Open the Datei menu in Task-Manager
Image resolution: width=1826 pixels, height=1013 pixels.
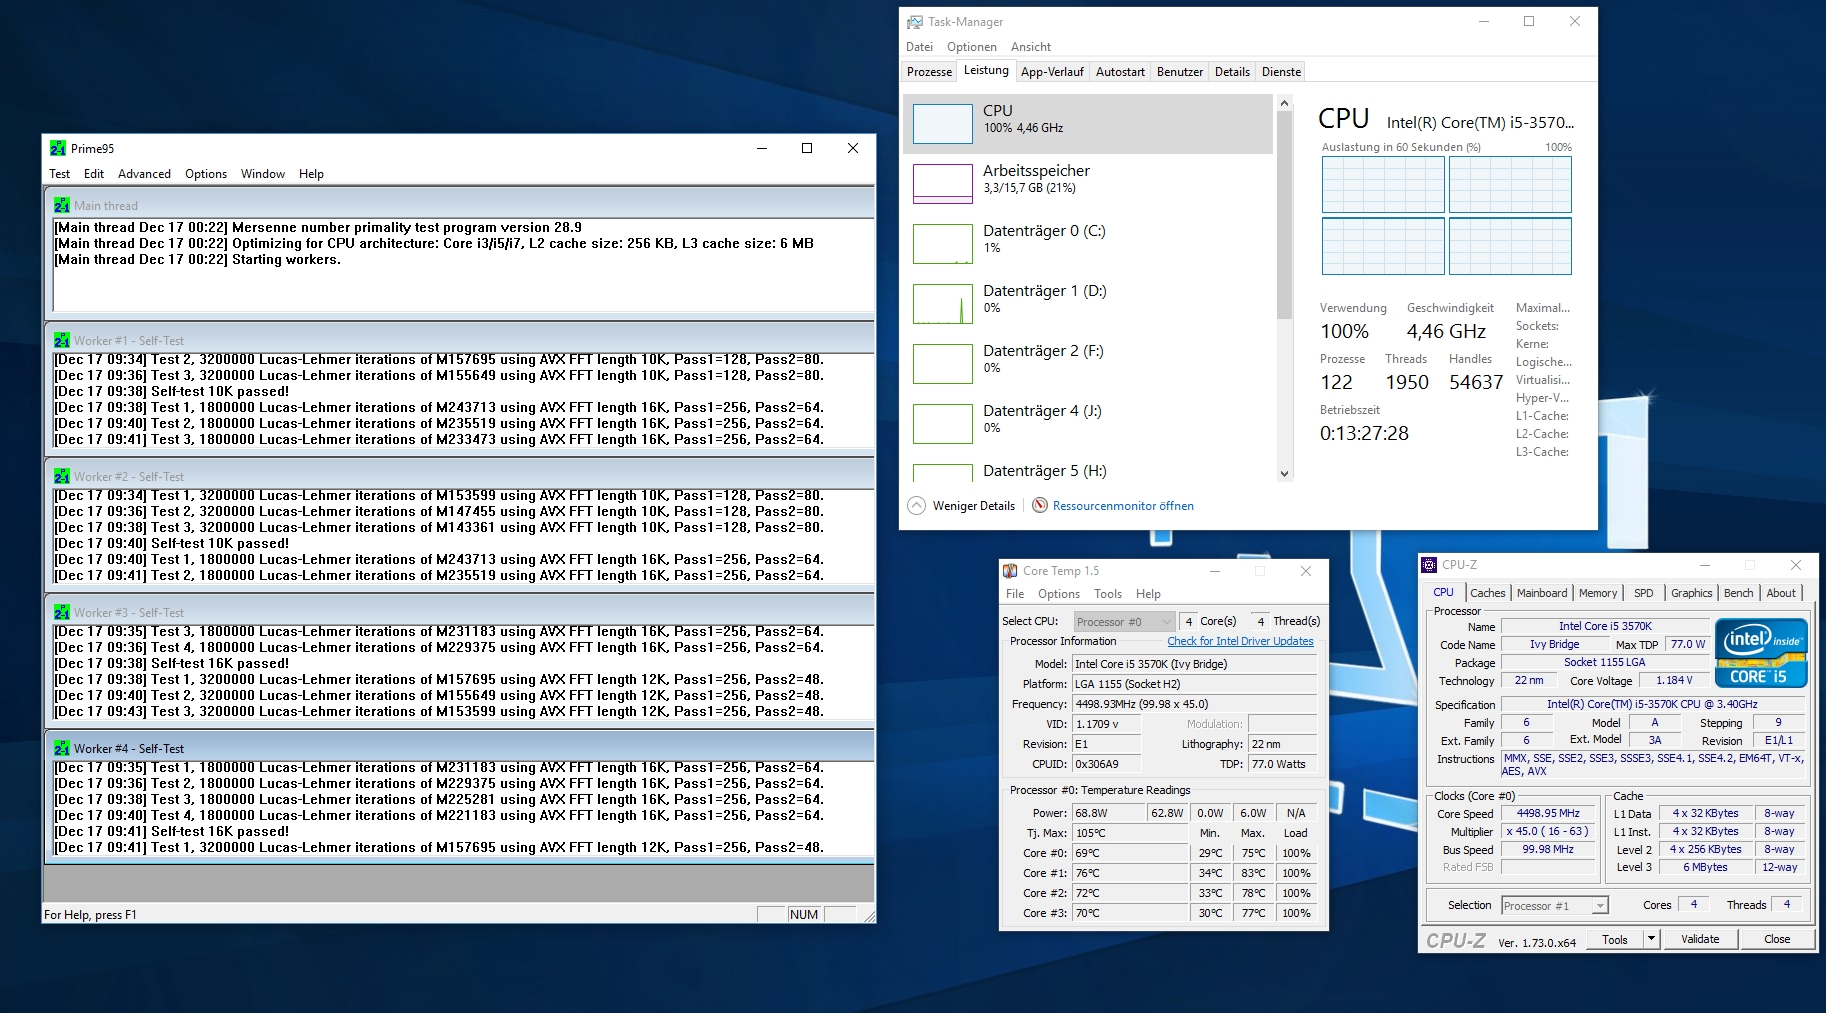919,47
